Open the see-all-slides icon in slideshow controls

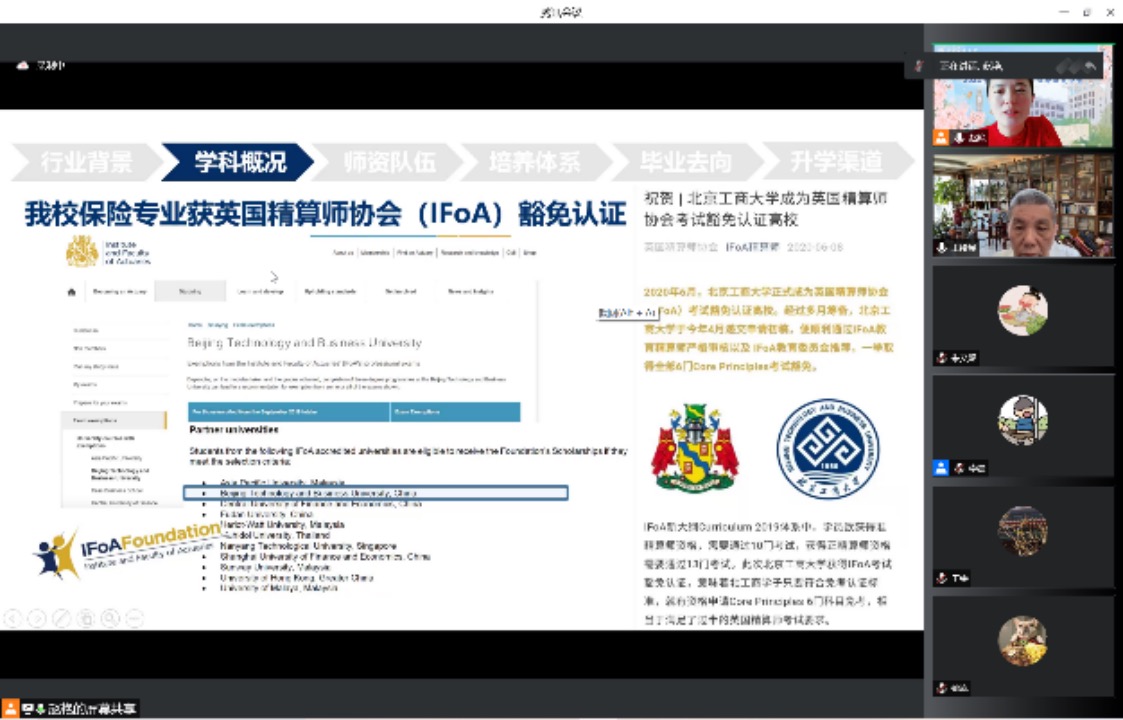pyautogui.click(x=86, y=618)
